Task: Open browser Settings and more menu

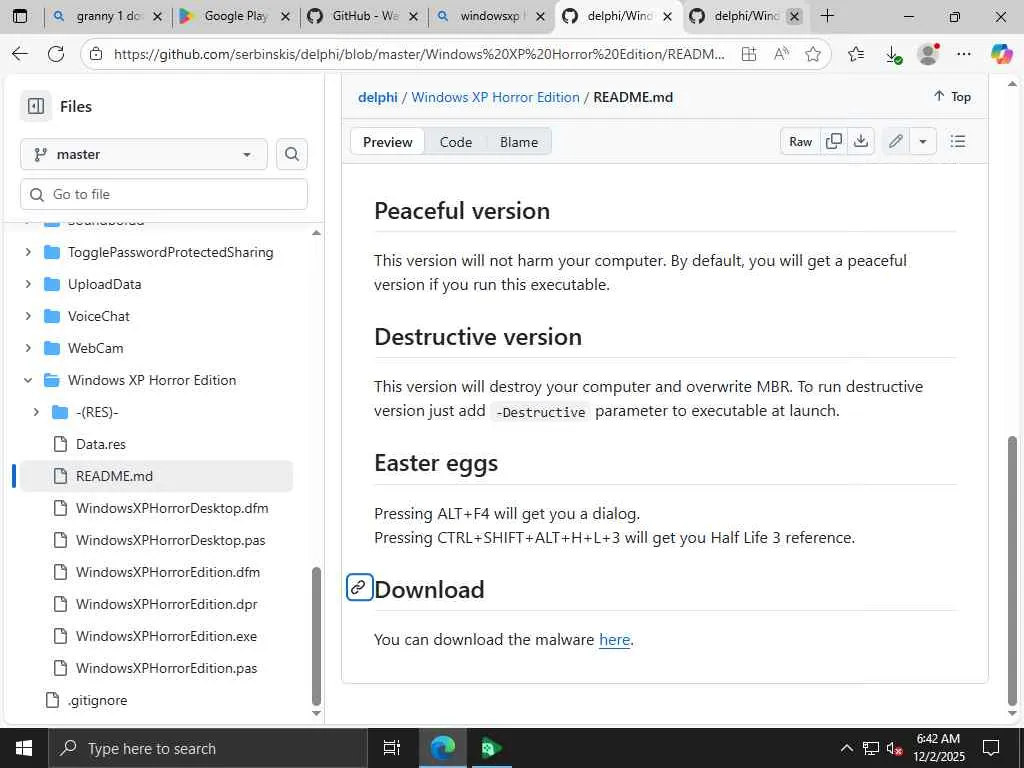Action: click(963, 54)
